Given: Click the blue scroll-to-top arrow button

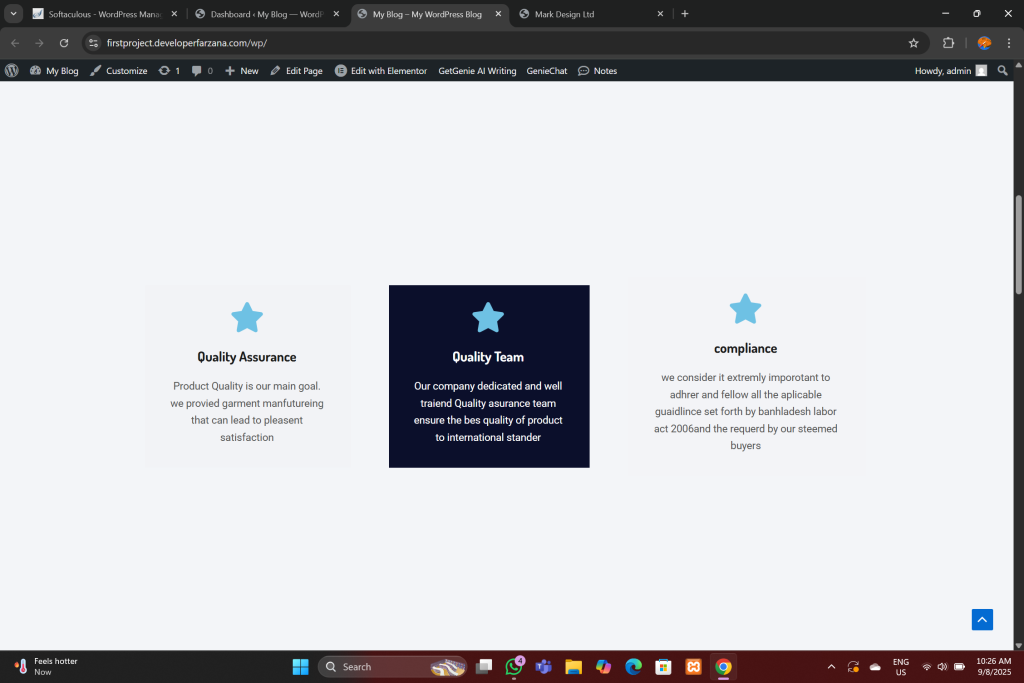Looking at the screenshot, I should pyautogui.click(x=982, y=620).
